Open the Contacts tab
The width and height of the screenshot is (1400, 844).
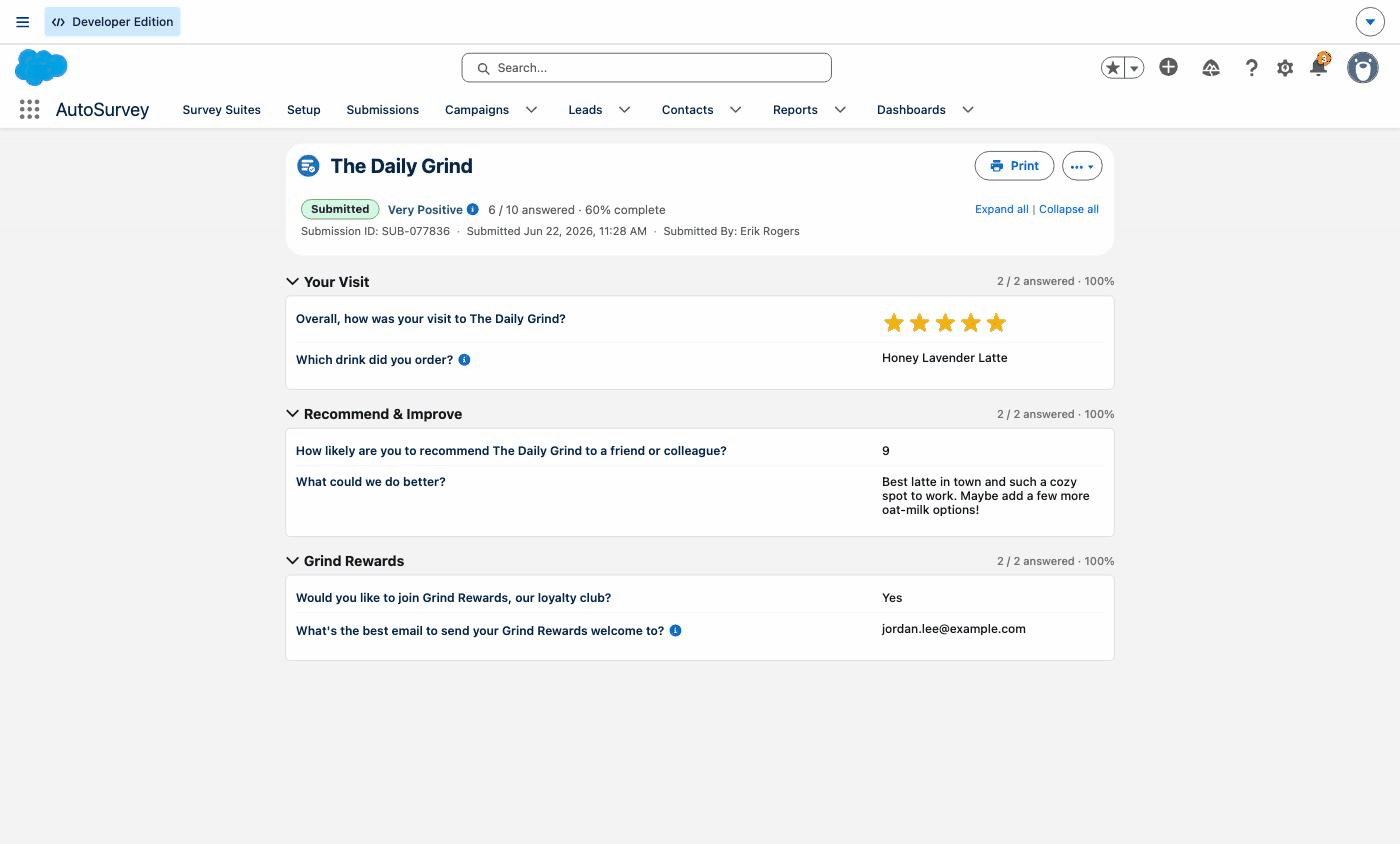pyautogui.click(x=687, y=110)
